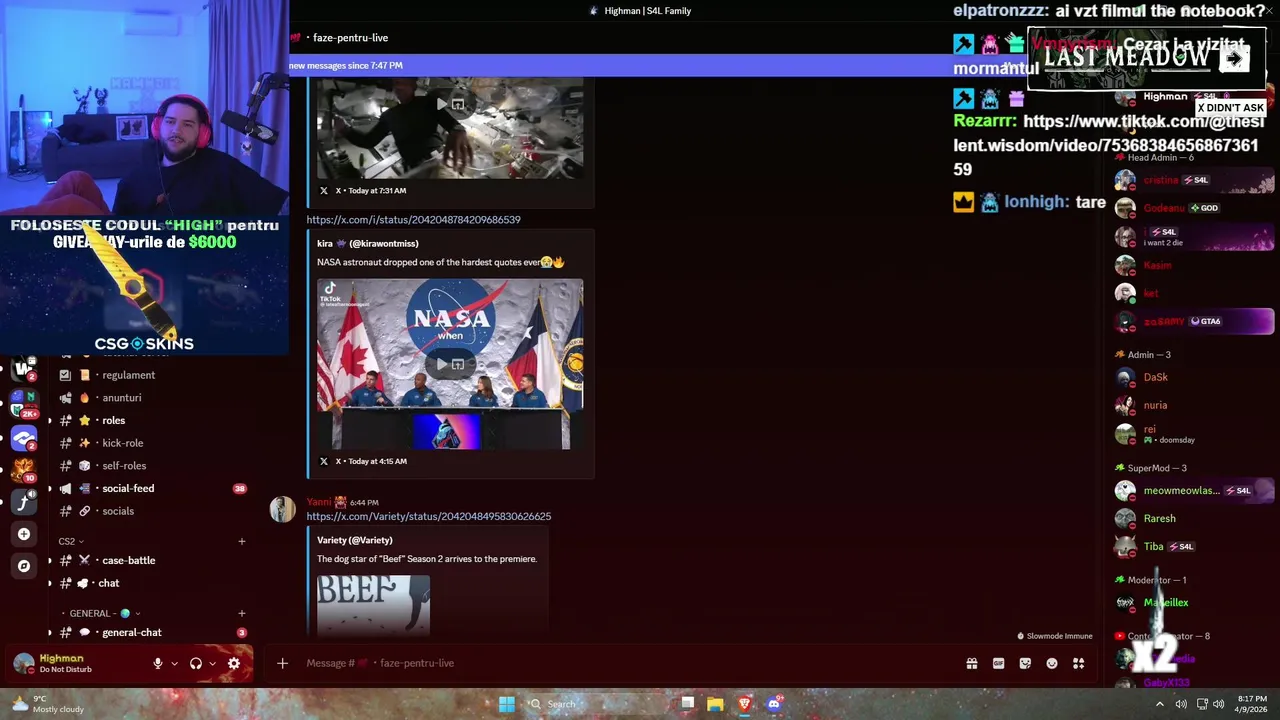This screenshot has width=1280, height=720.
Task: Open the anunturi channel
Action: [x=121, y=398]
